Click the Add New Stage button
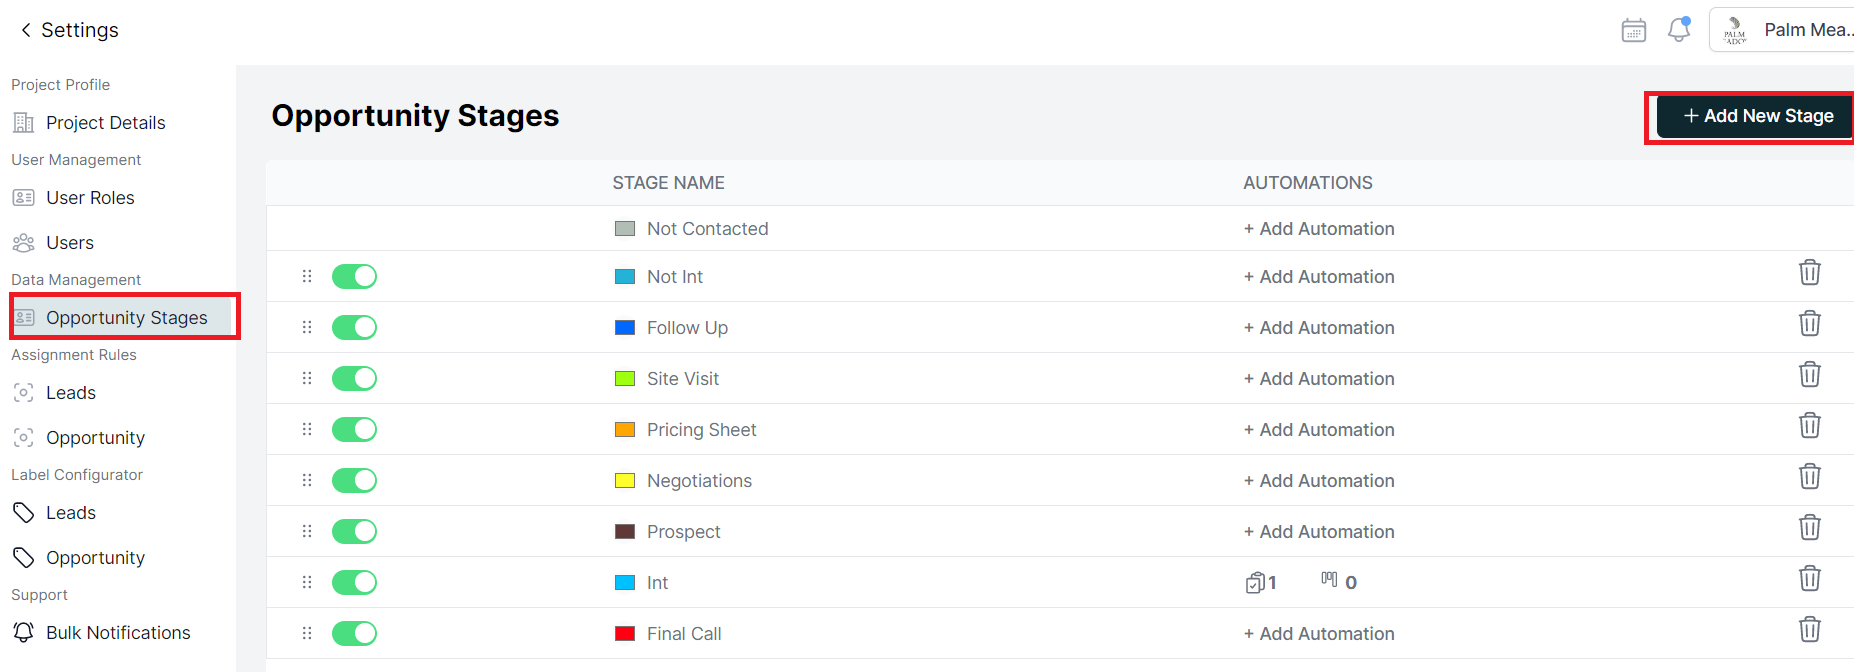Screen dimensions: 1854x672 click(x=1756, y=116)
